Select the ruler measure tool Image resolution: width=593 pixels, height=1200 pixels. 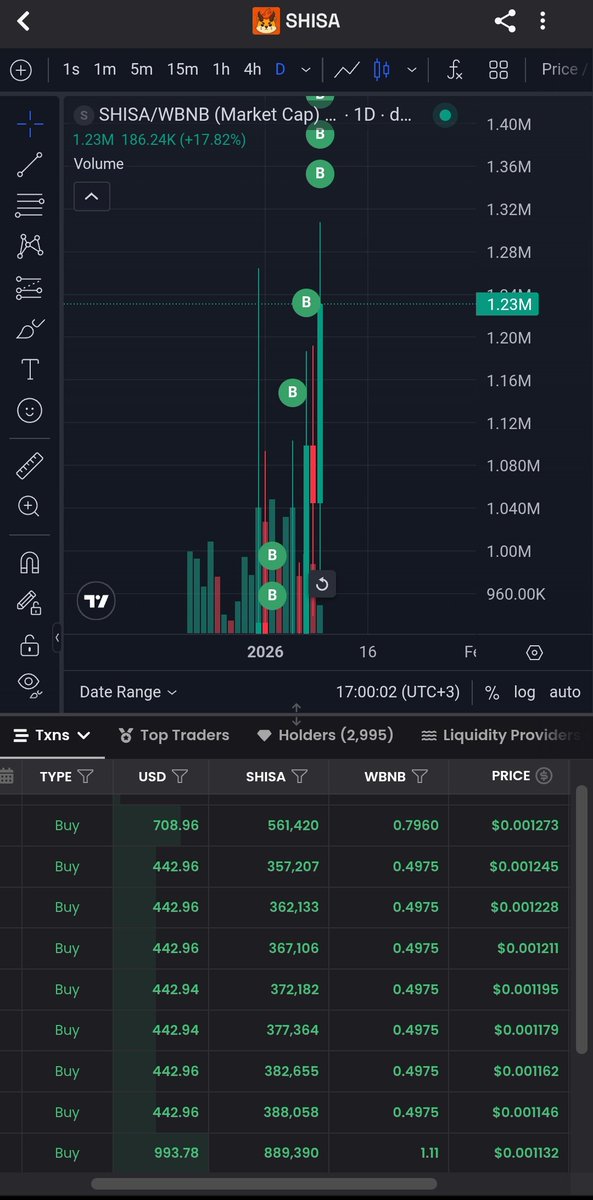pos(30,465)
